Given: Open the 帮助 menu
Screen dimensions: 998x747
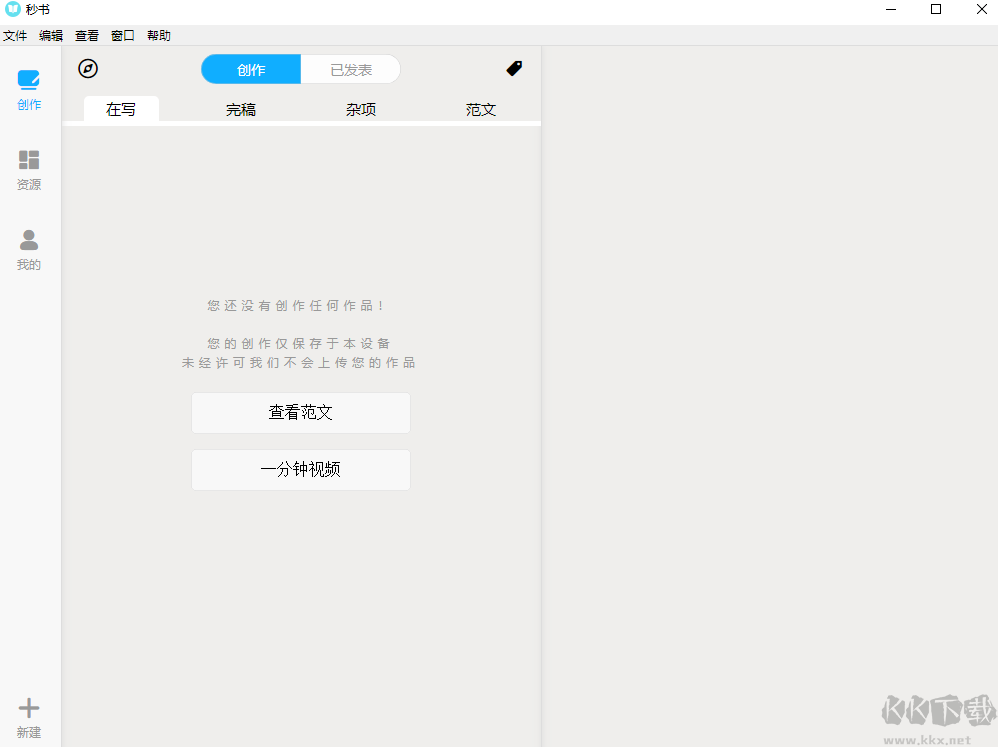Looking at the screenshot, I should pos(158,35).
